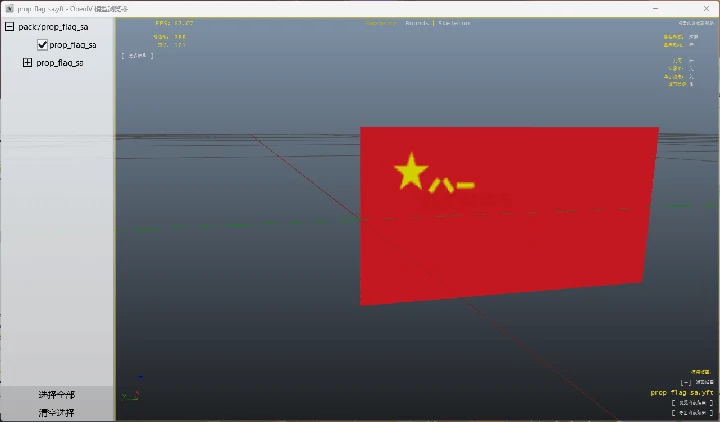
Task: Uncheck the prop_flag_sa model checkbox
Action: 42,45
